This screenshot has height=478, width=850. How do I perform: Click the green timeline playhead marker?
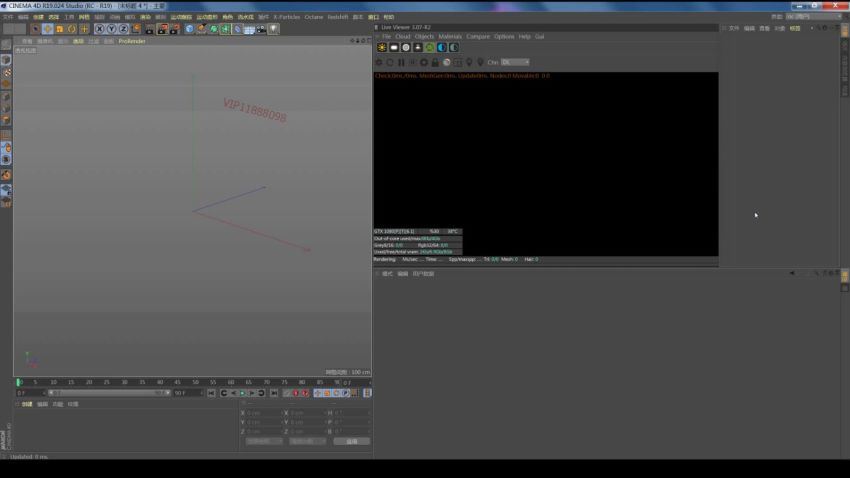click(x=18, y=382)
